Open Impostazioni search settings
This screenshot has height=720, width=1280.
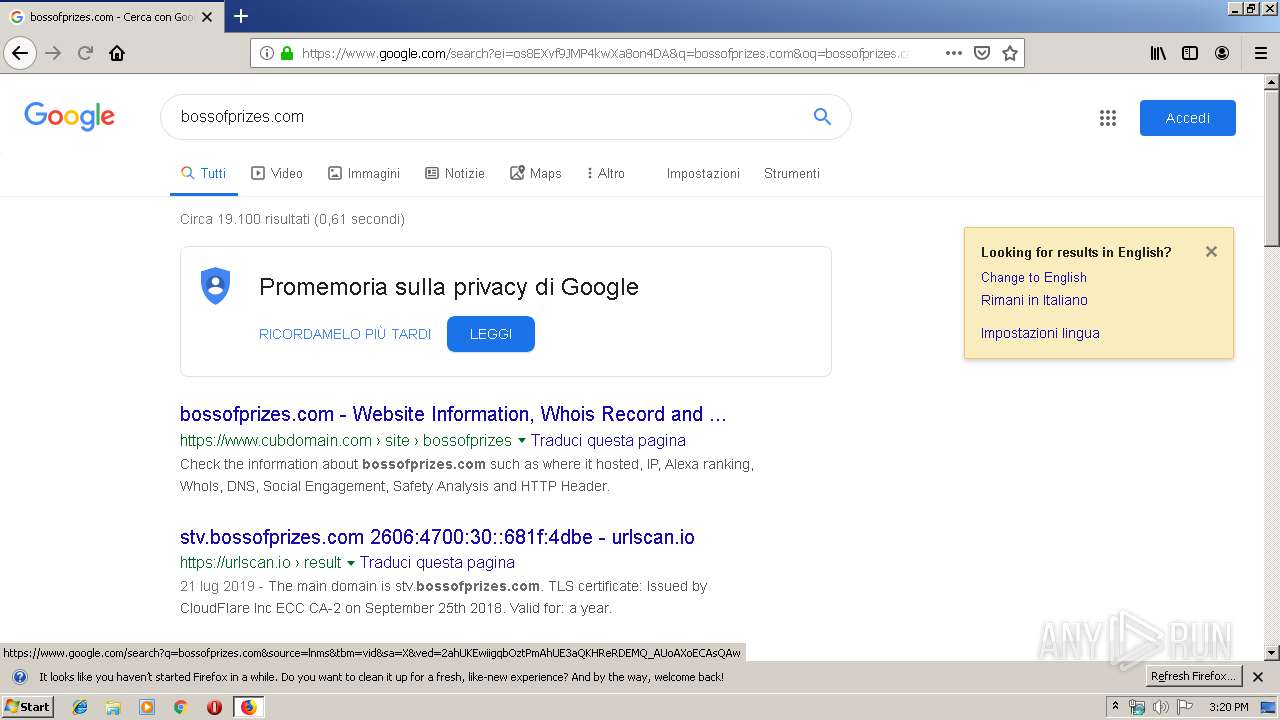coord(703,173)
